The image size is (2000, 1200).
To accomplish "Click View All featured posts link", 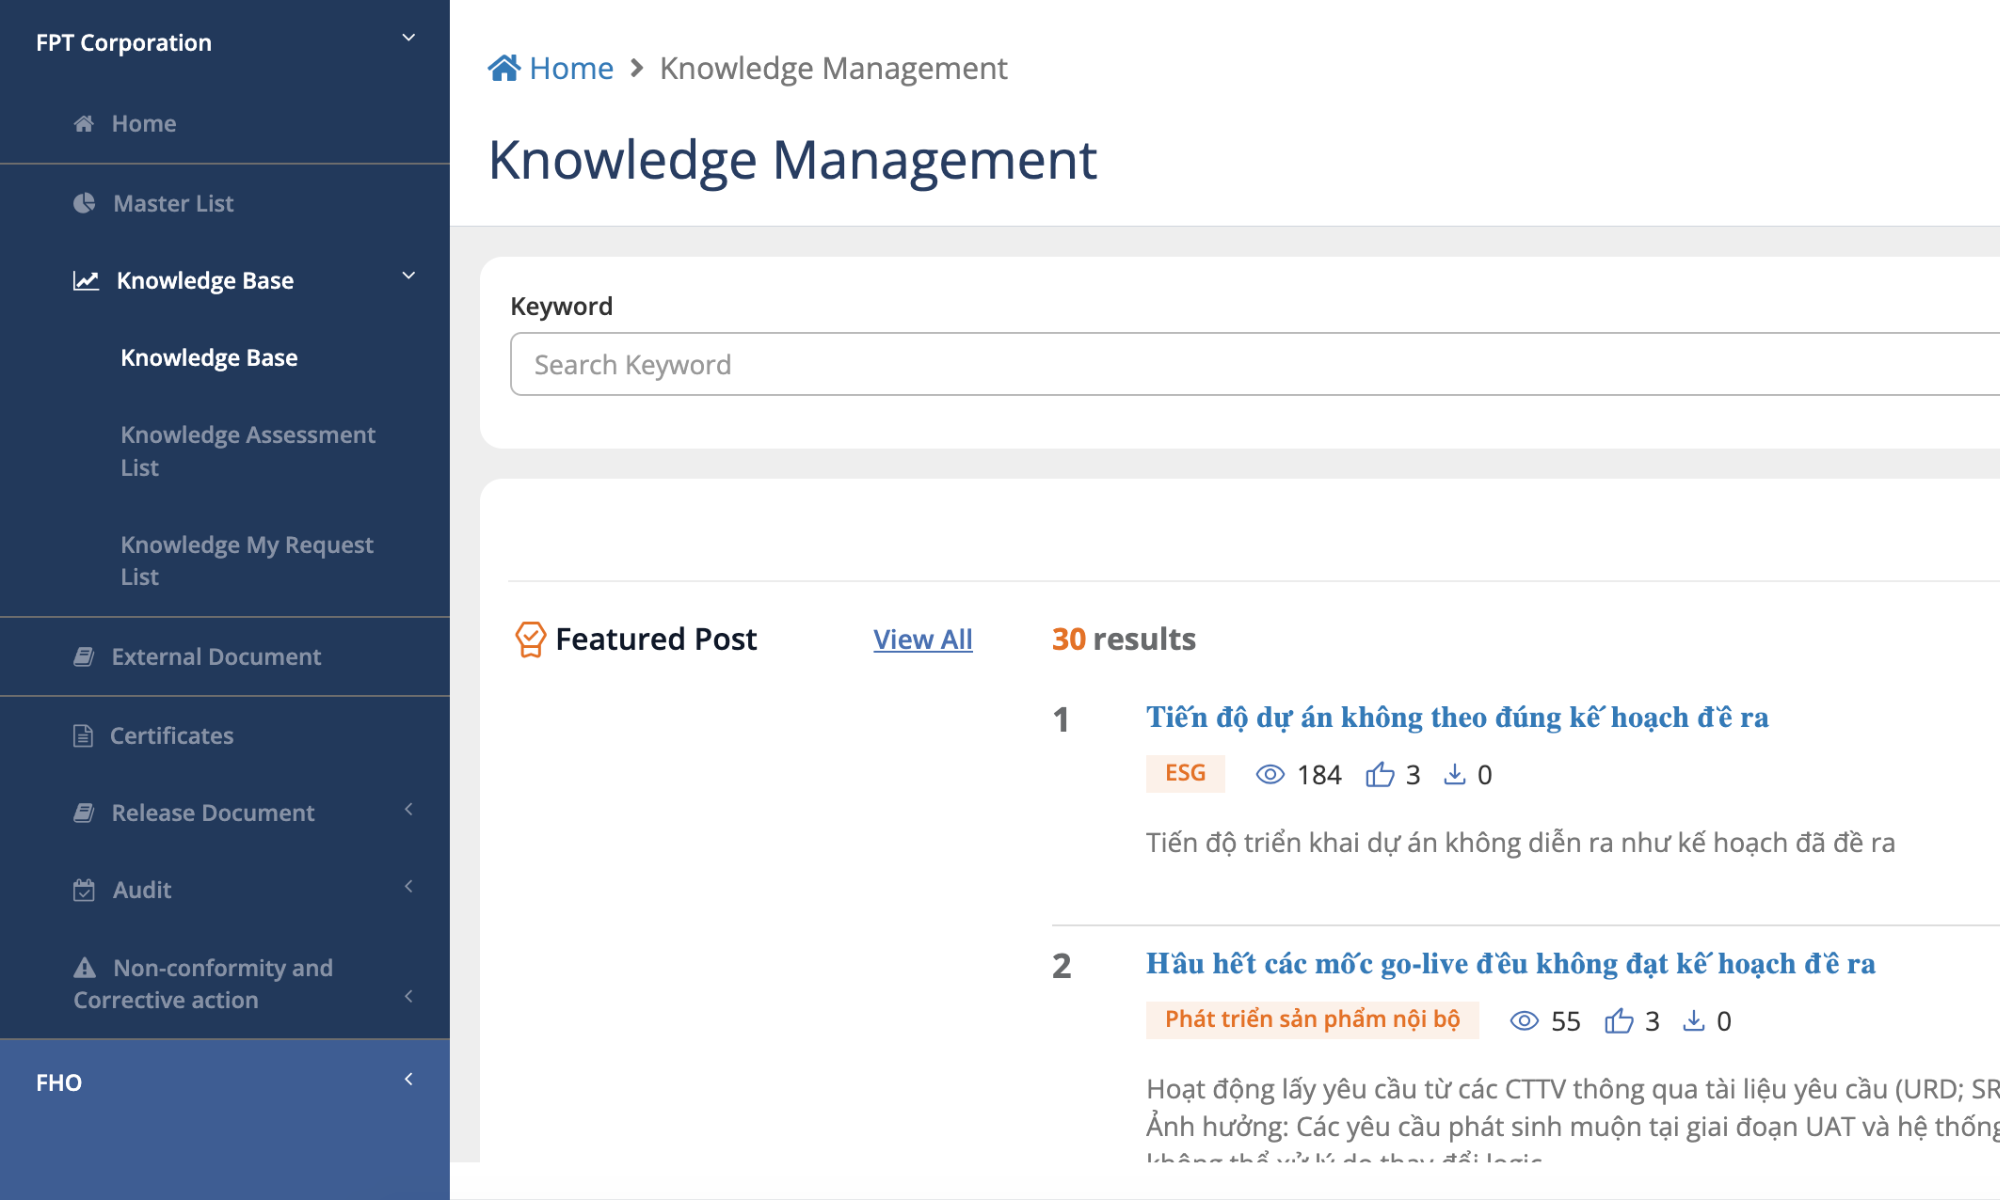I will 923,640.
